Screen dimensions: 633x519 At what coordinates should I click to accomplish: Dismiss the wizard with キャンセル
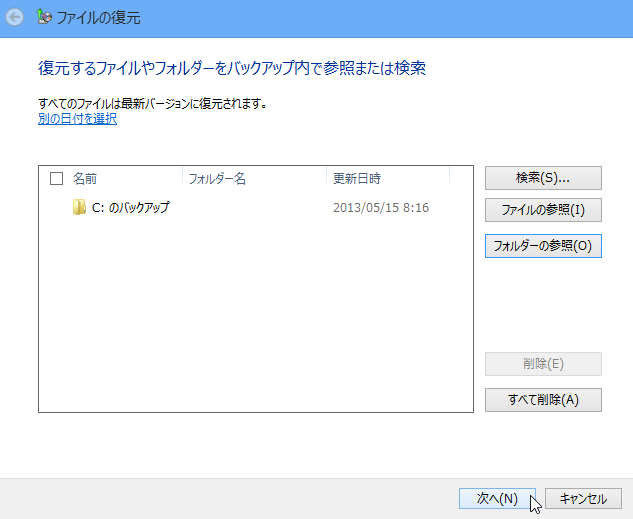583,498
